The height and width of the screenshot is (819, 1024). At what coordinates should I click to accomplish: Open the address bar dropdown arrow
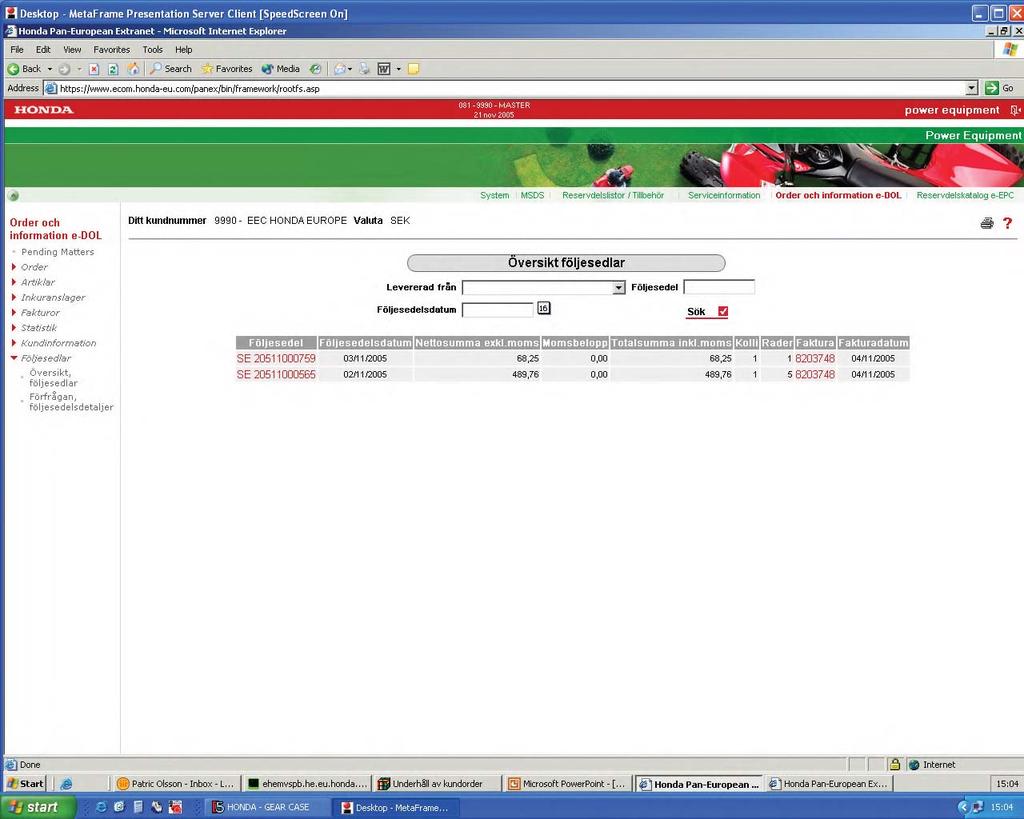point(972,88)
